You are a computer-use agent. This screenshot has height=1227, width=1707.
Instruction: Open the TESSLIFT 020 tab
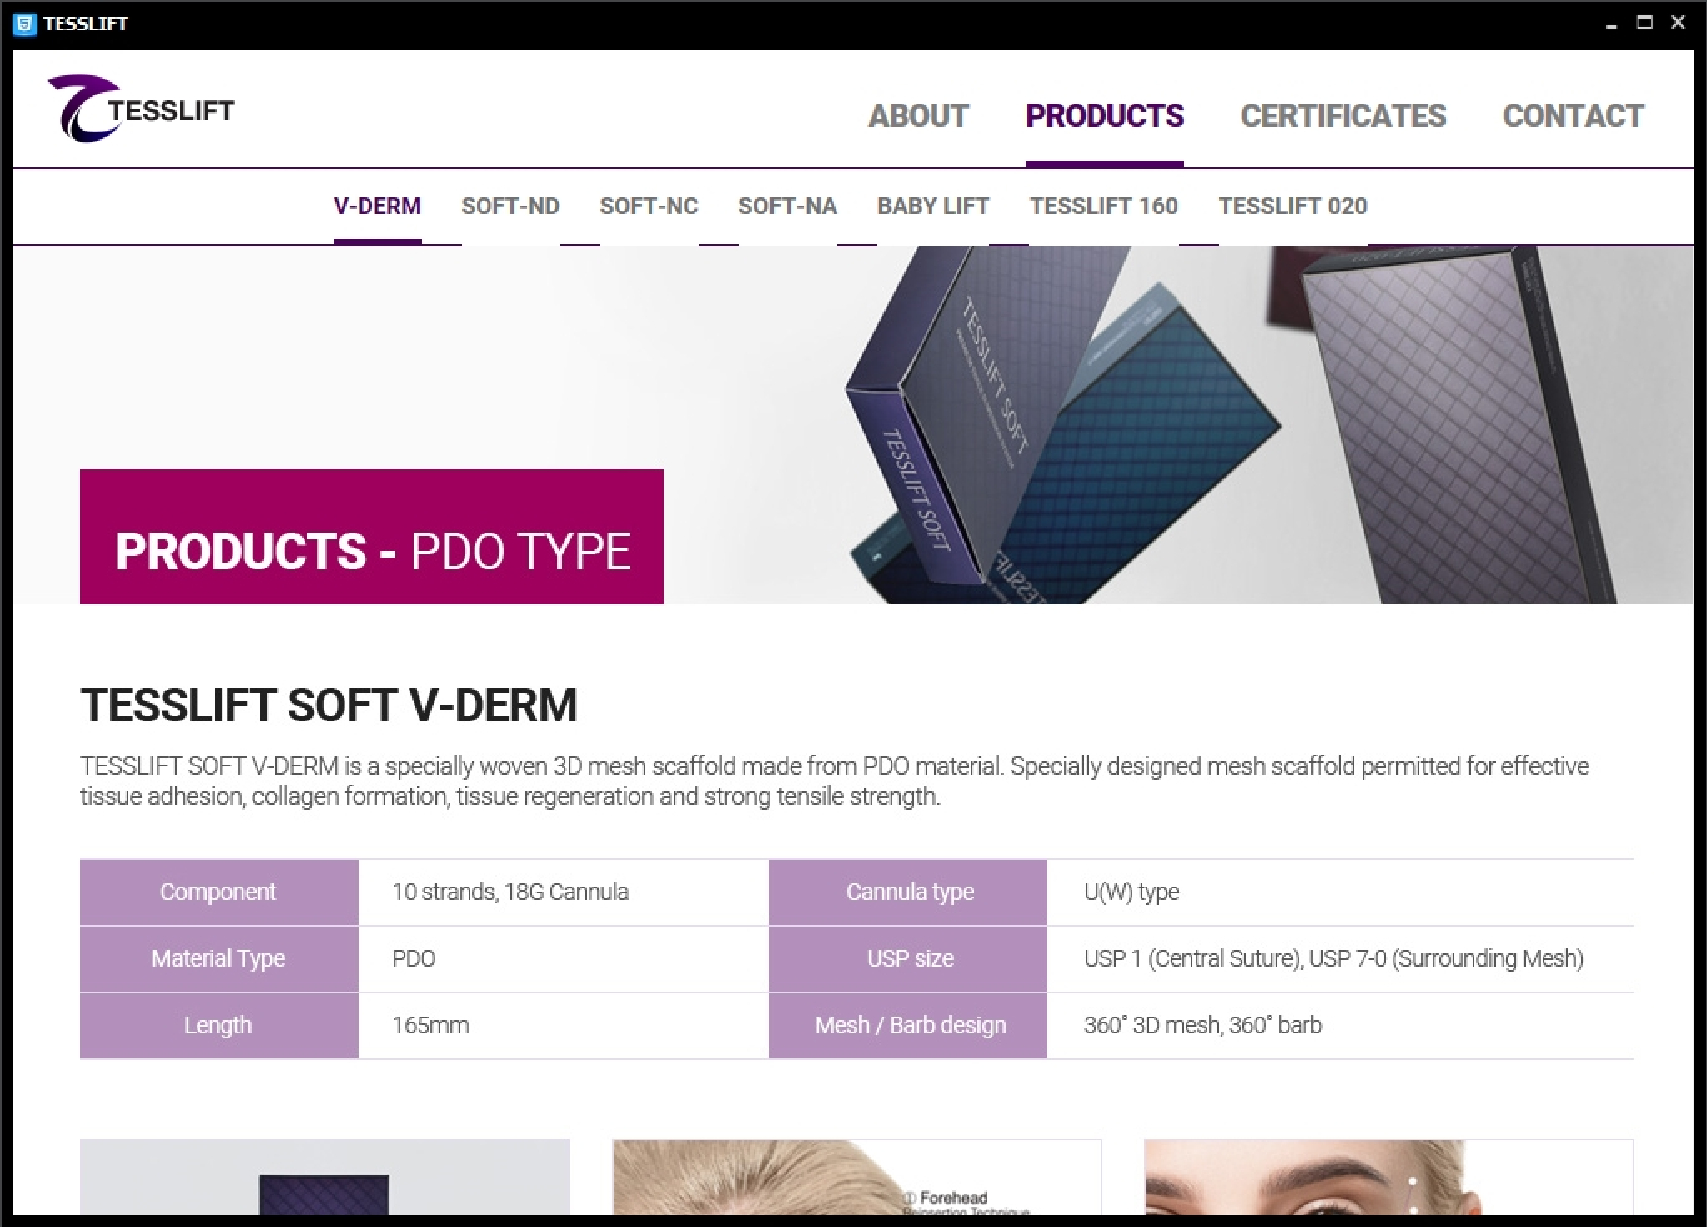[x=1292, y=206]
